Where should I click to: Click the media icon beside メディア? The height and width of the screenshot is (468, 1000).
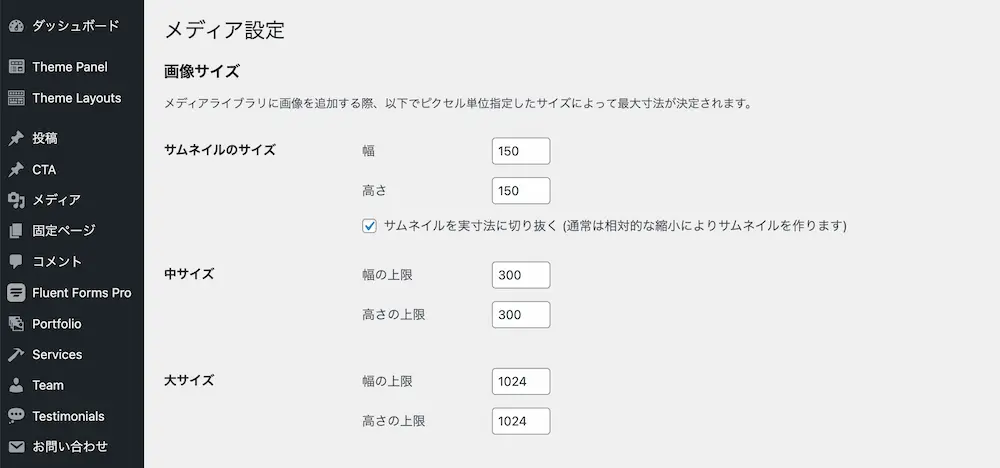point(15,200)
